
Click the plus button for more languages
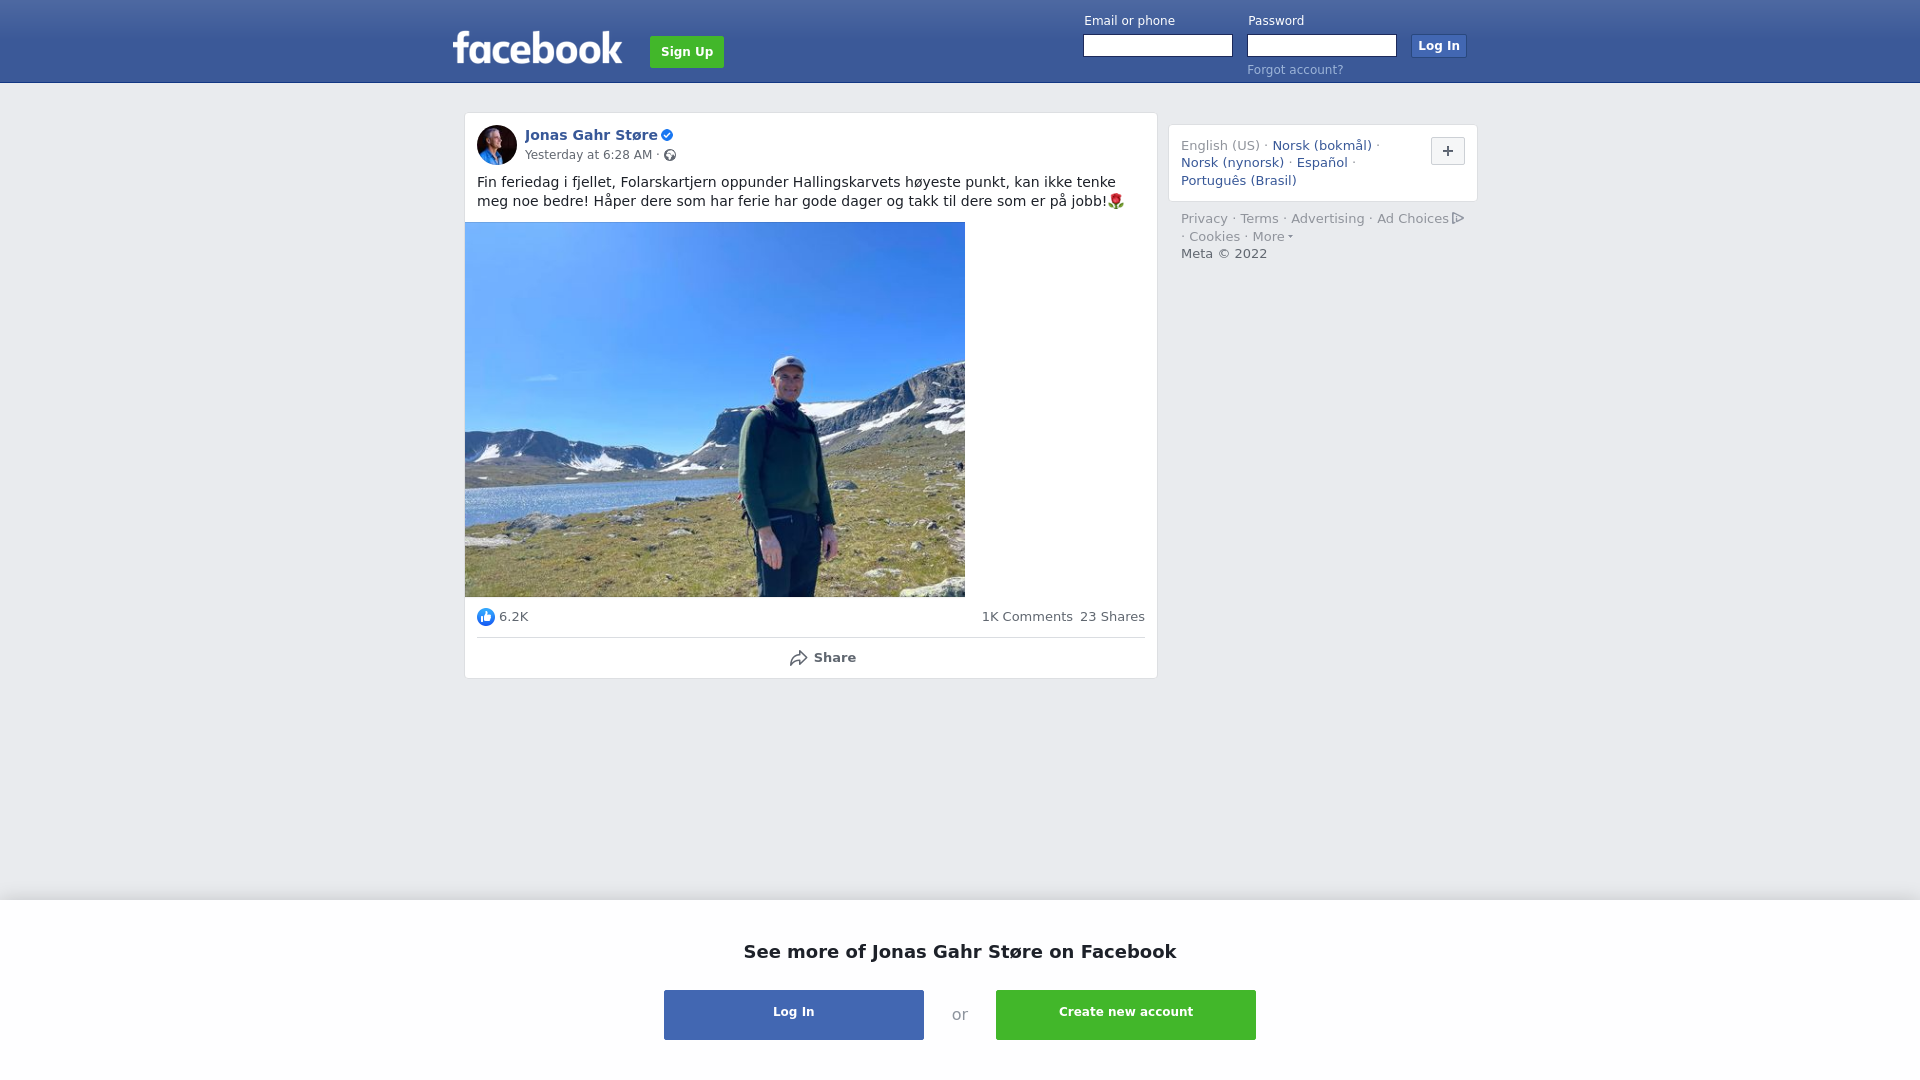(1448, 151)
